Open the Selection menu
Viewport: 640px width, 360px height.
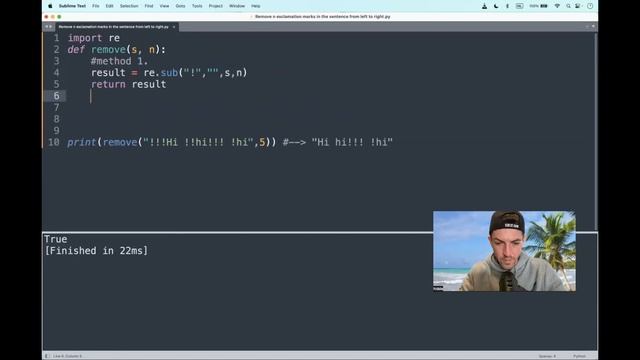coord(129,6)
